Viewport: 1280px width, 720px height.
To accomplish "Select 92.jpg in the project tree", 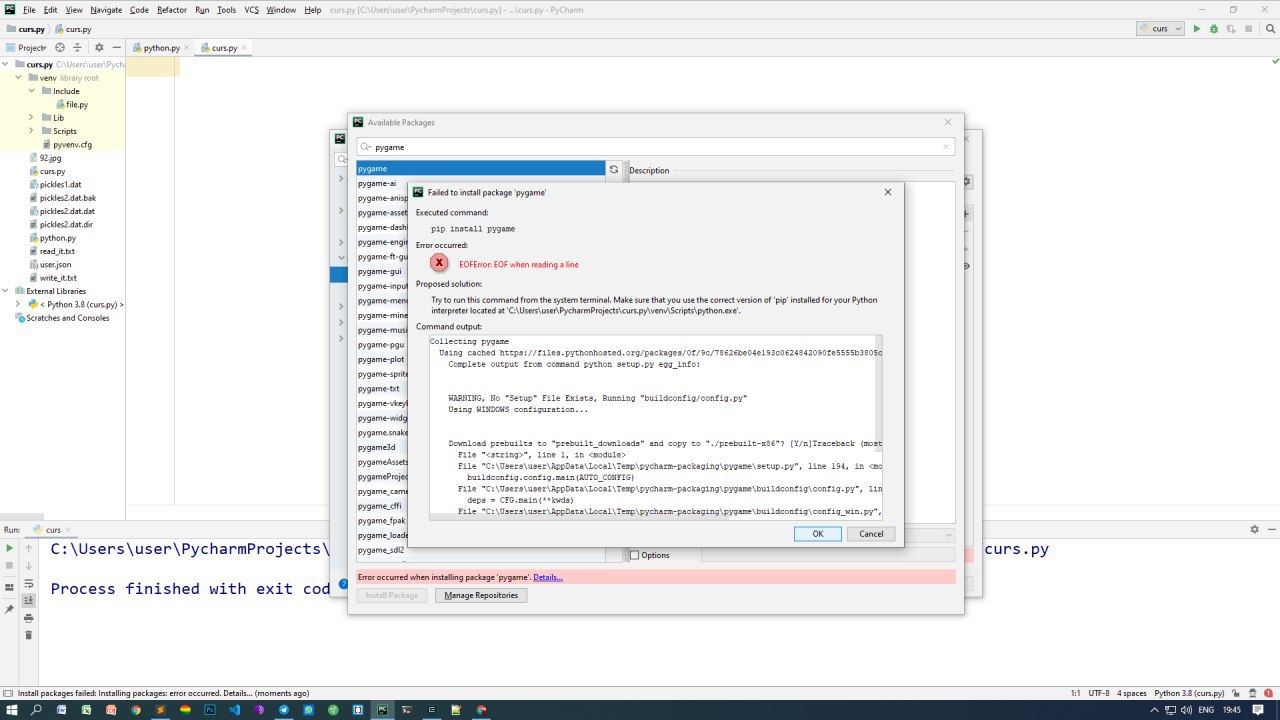I will pos(44,158).
